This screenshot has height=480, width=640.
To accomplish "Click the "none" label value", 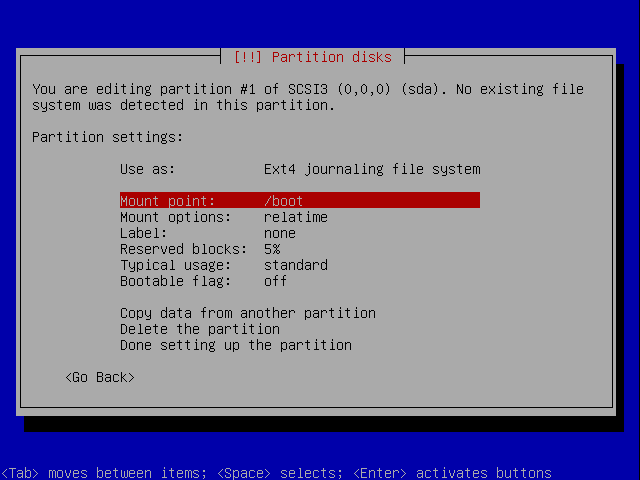I will [x=280, y=233].
